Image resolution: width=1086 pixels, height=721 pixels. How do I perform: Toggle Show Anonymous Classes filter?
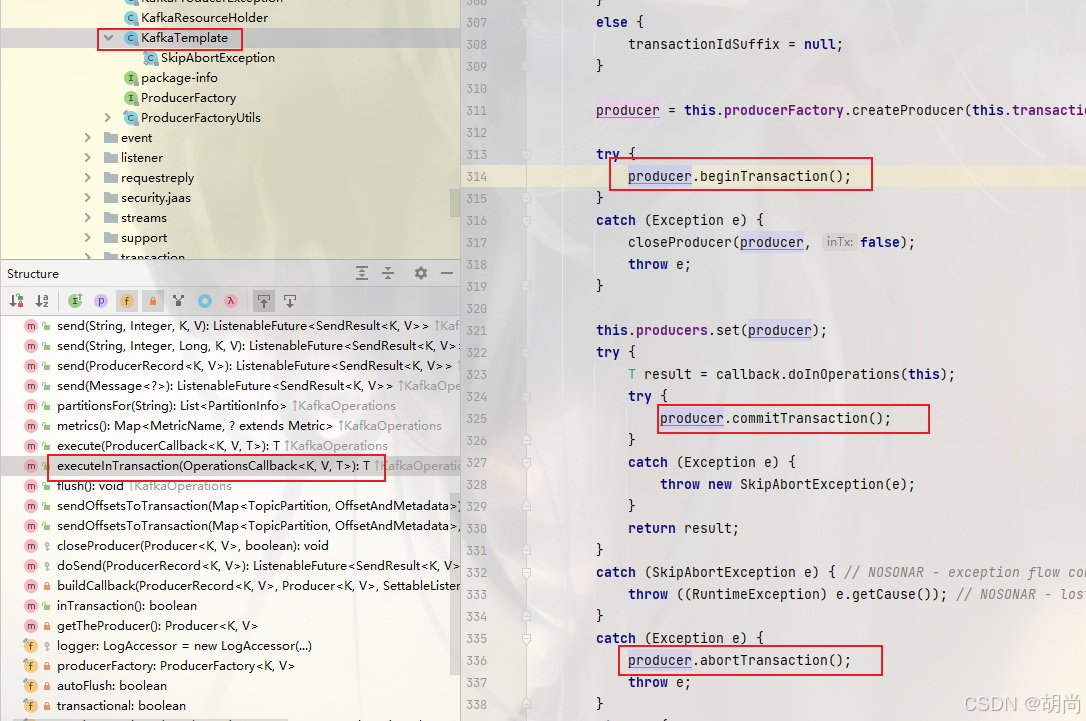coord(205,301)
